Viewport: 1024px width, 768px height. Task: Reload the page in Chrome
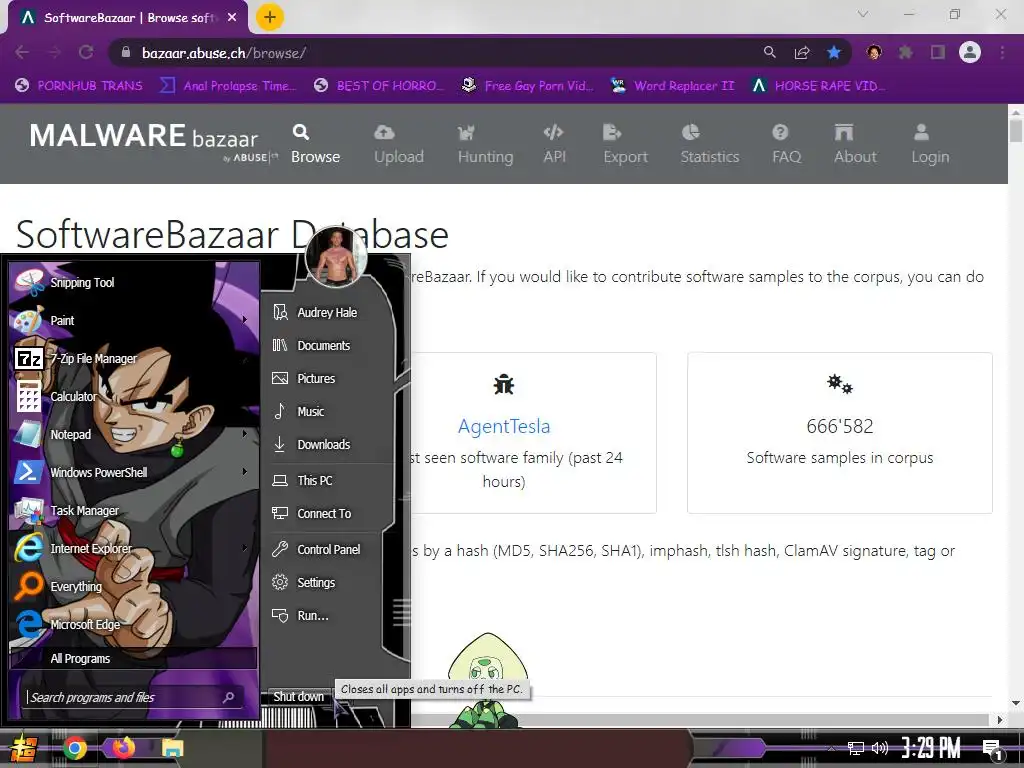pos(86,52)
